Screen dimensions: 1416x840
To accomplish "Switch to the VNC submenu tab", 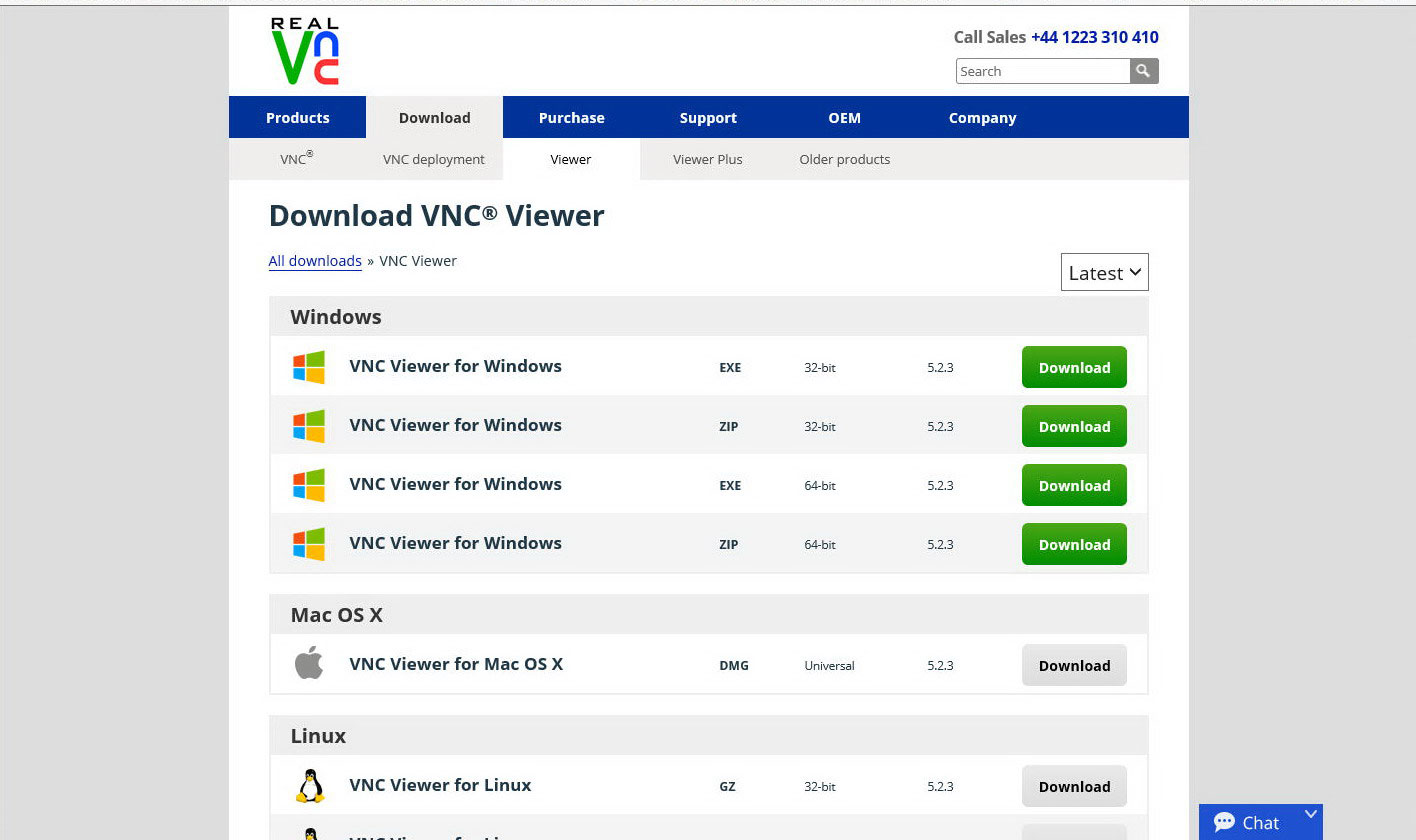I will [297, 159].
